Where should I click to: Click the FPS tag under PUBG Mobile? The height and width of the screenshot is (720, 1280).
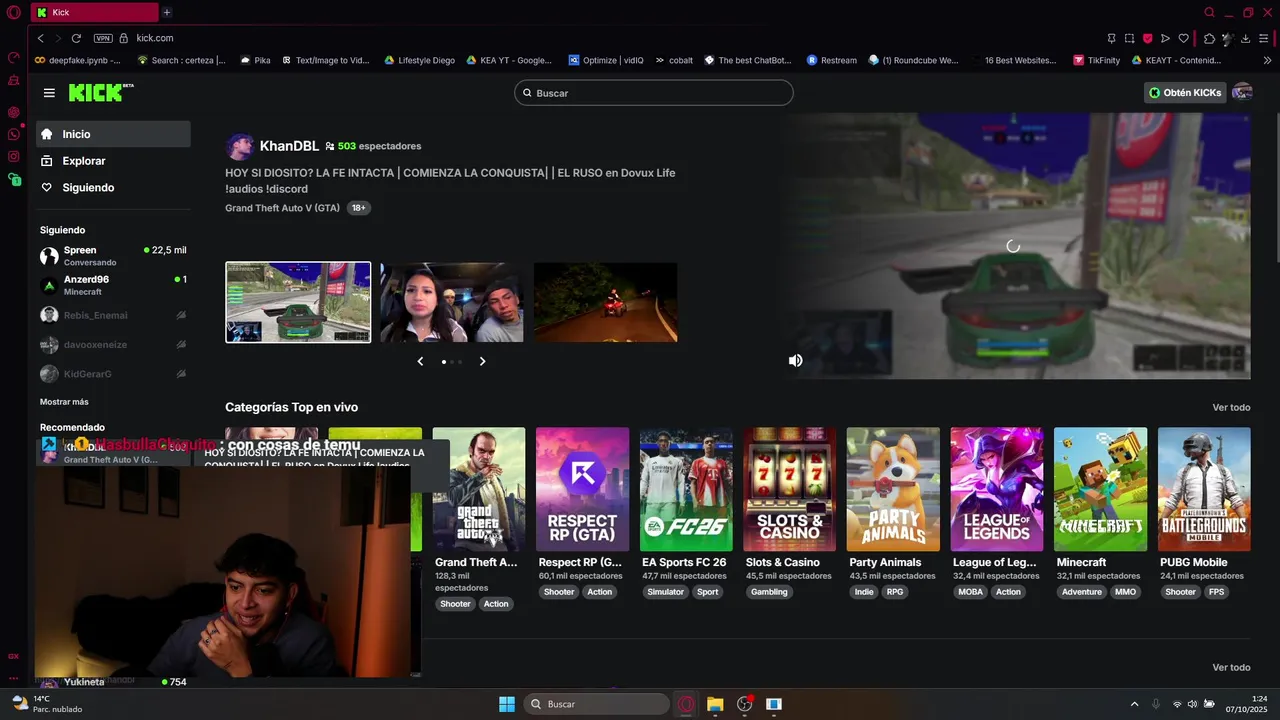[x=1216, y=592]
